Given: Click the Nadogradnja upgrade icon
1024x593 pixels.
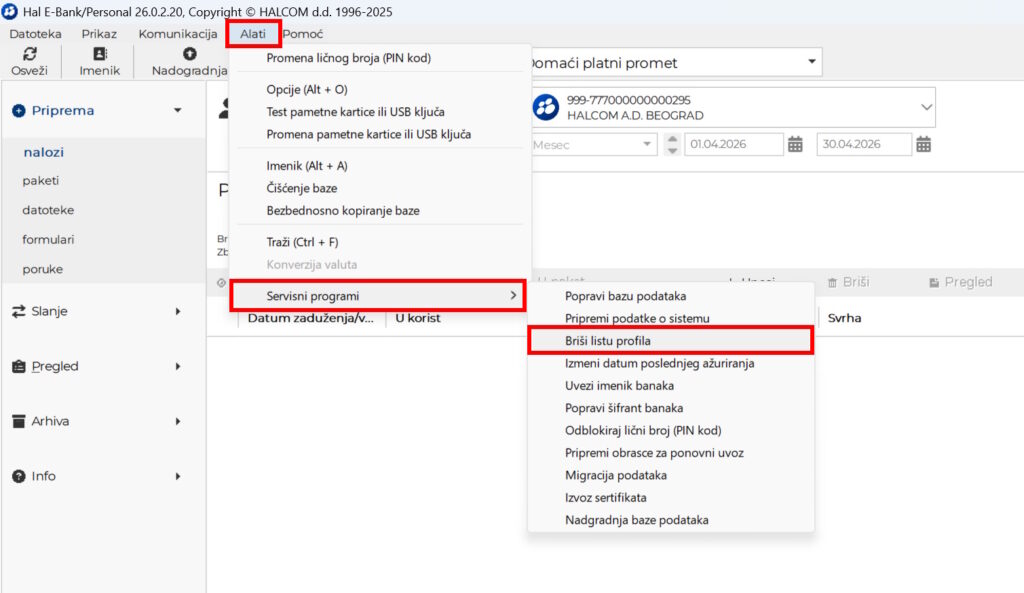Looking at the screenshot, I should point(189,54).
